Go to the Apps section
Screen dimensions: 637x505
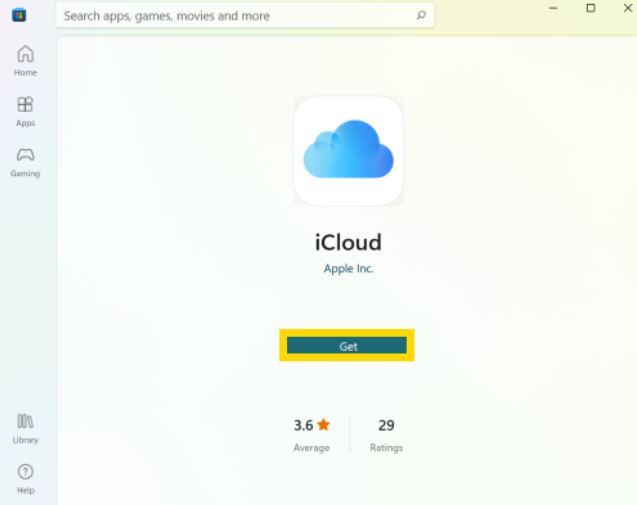tap(25, 111)
